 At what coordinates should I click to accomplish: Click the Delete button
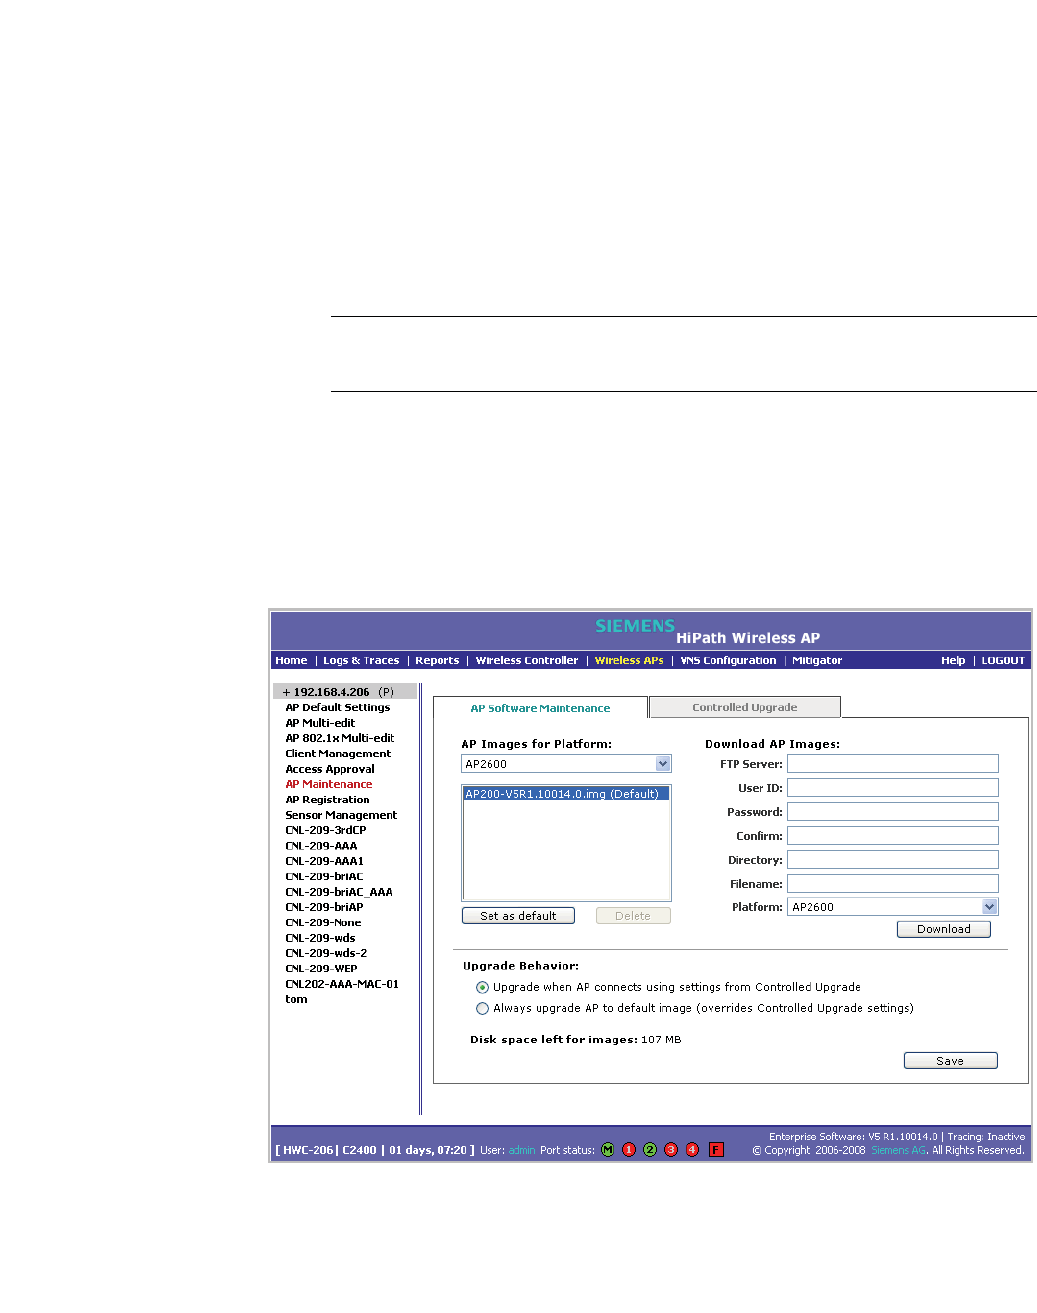pyautogui.click(x=633, y=916)
